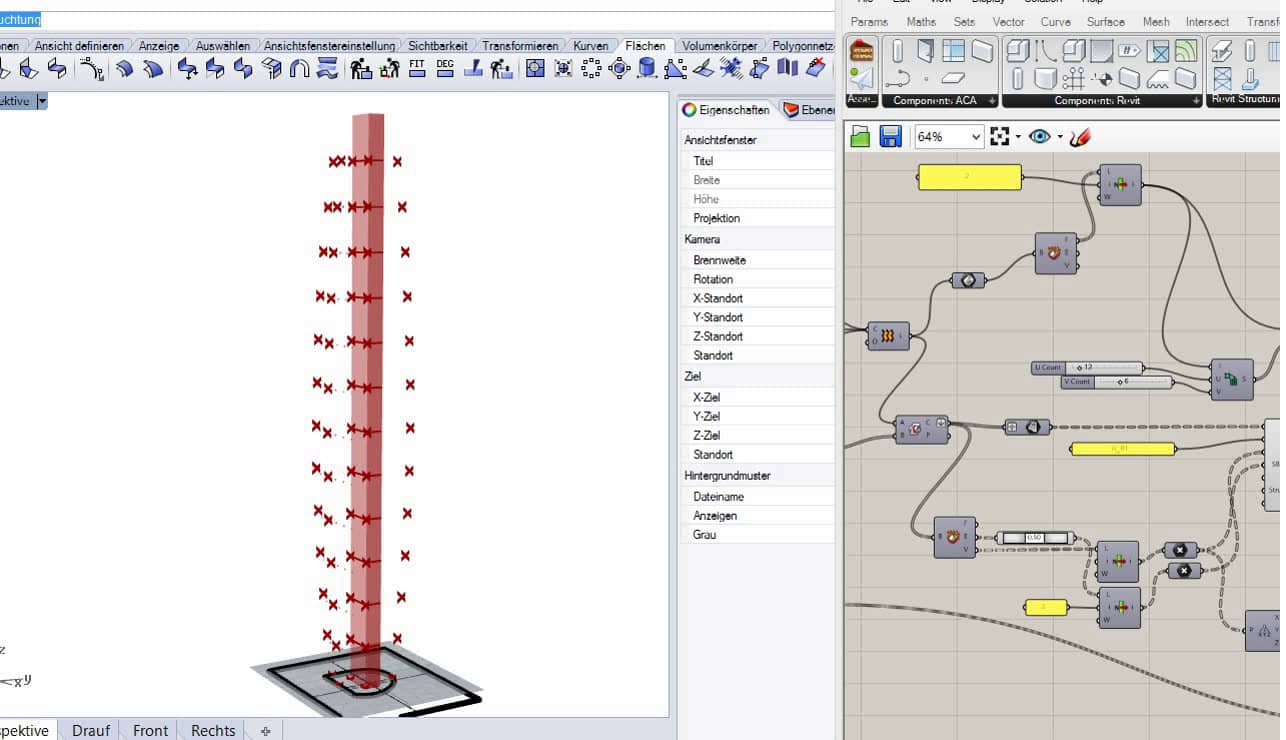Screen dimensions: 1286x740
Task: Open the Auswählen toolbar tab
Action: tap(222, 45)
